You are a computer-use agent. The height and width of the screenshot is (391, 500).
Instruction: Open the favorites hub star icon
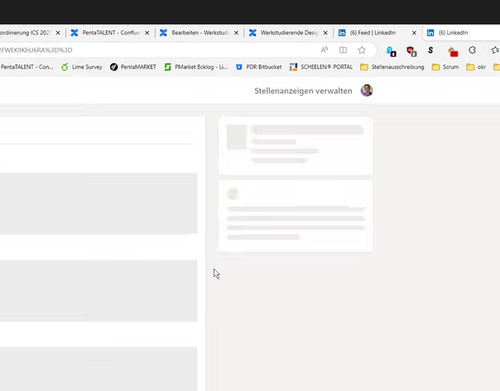[495, 50]
